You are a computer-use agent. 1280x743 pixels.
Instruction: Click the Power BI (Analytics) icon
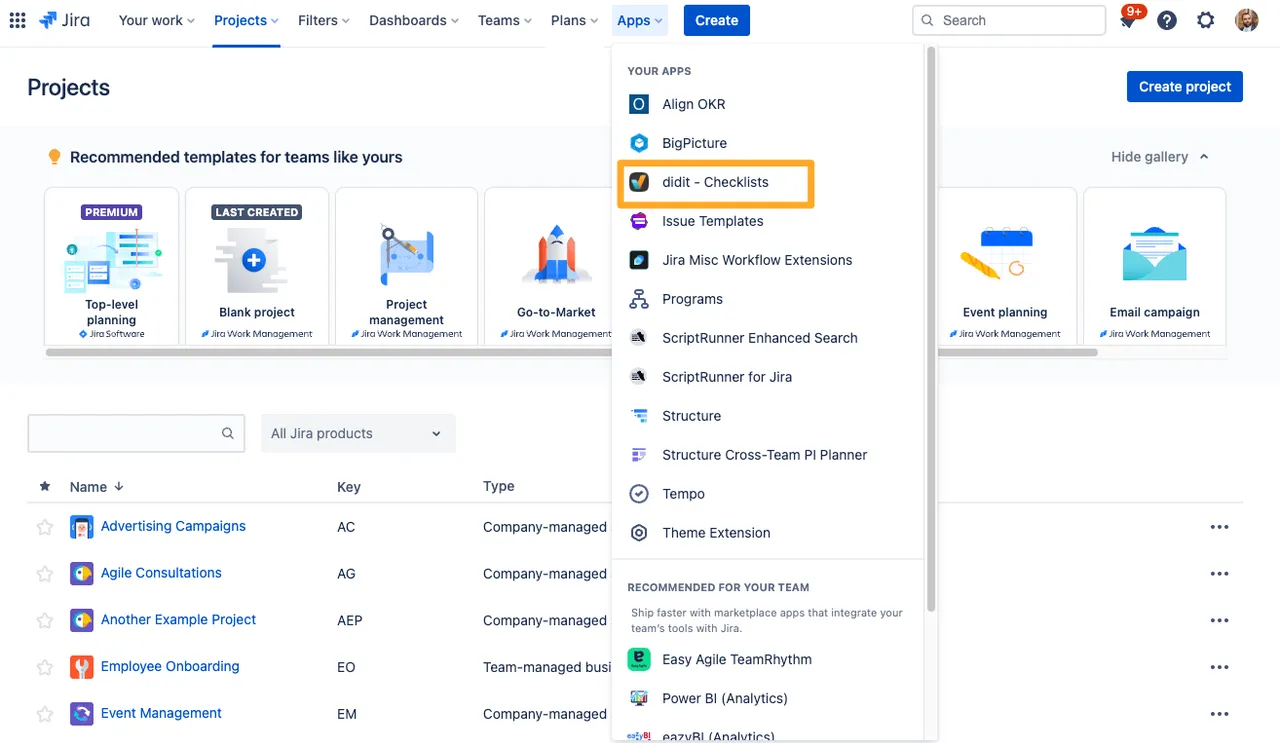coord(639,698)
